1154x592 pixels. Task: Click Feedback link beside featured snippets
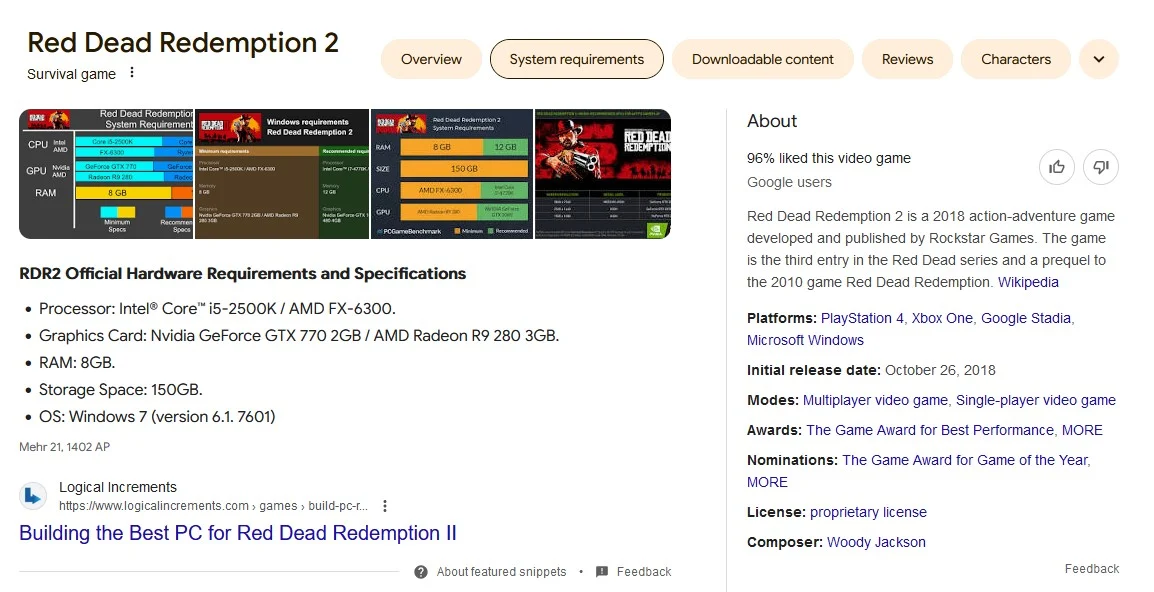click(x=644, y=572)
